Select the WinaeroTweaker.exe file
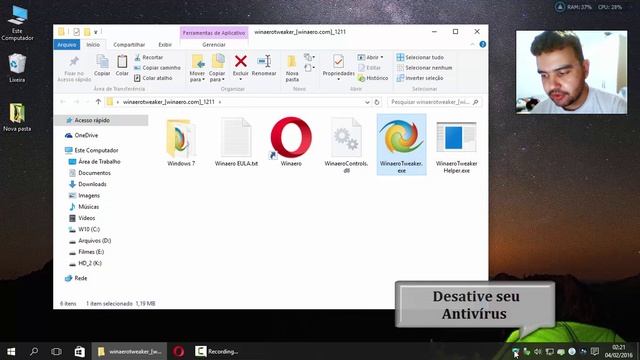Image resolution: width=640 pixels, height=360 pixels. (402, 145)
